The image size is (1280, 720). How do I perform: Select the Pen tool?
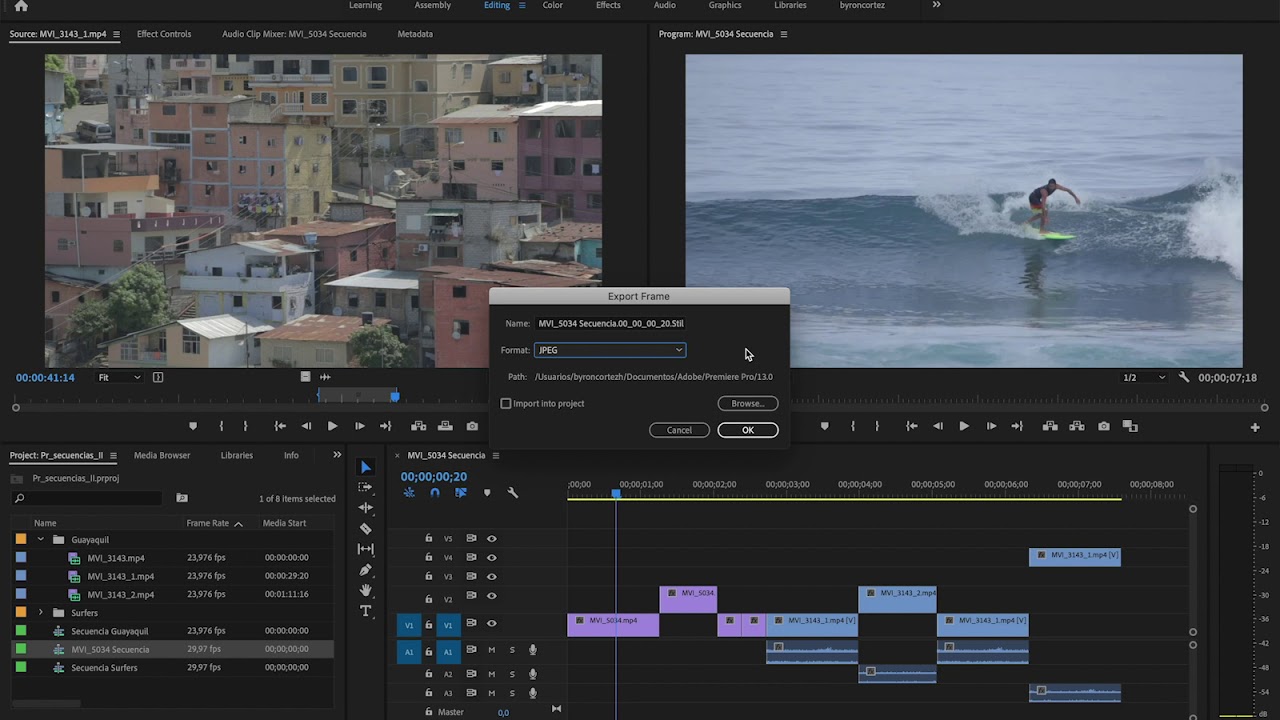[366, 570]
